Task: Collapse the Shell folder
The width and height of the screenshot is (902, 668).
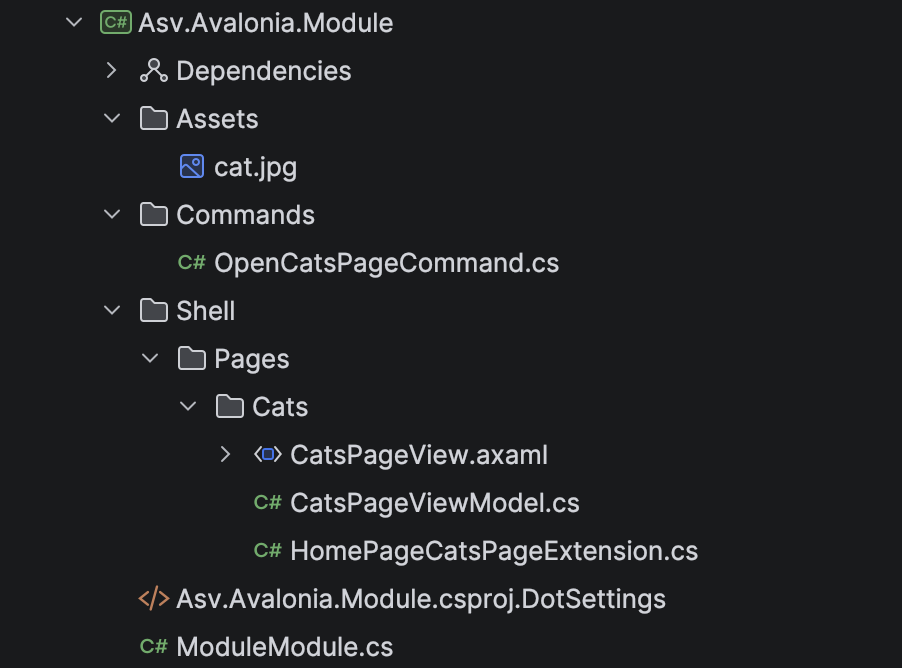Action: [x=111, y=310]
